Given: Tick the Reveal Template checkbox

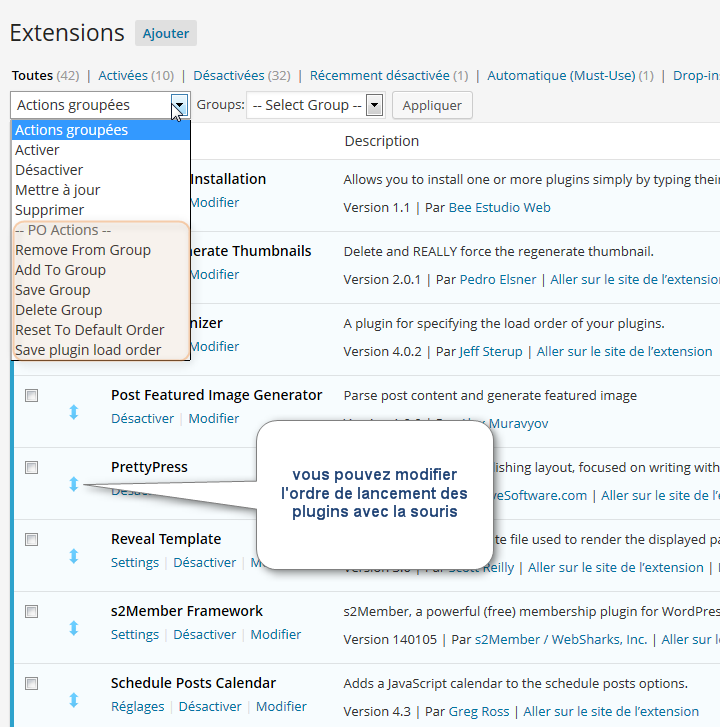Looking at the screenshot, I should point(32,539).
